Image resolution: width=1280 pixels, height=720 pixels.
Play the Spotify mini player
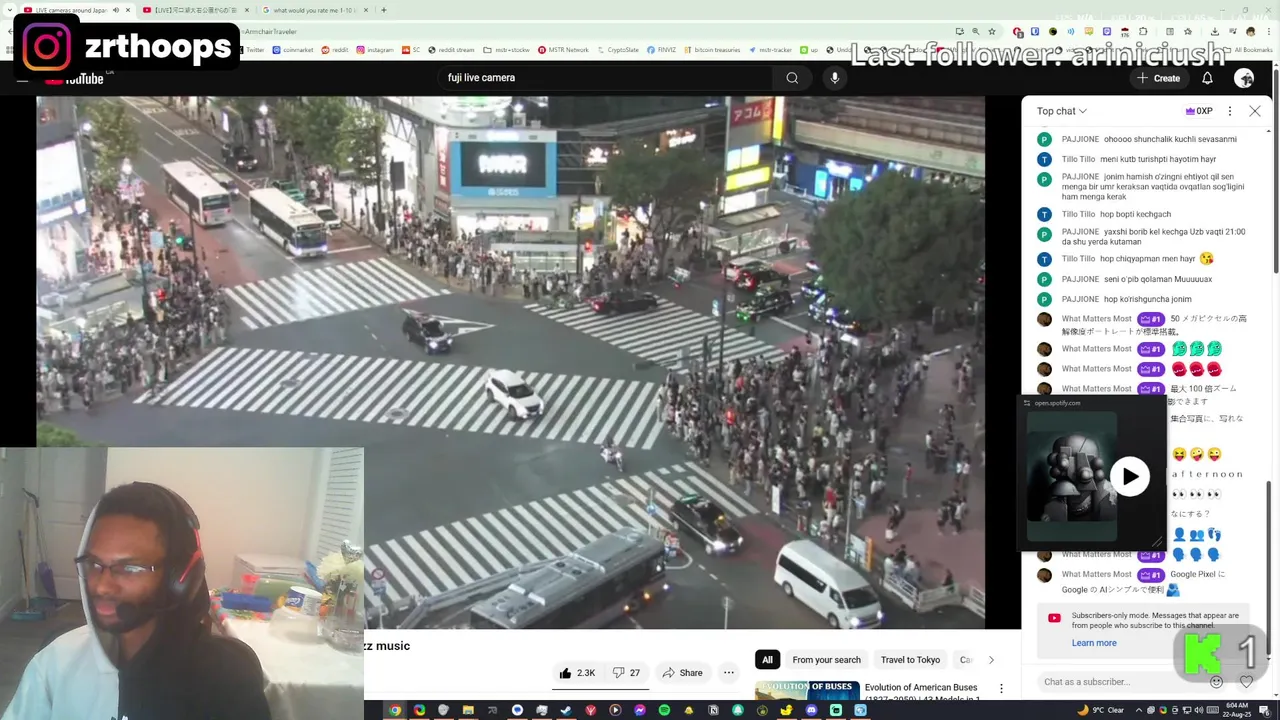coord(1130,477)
